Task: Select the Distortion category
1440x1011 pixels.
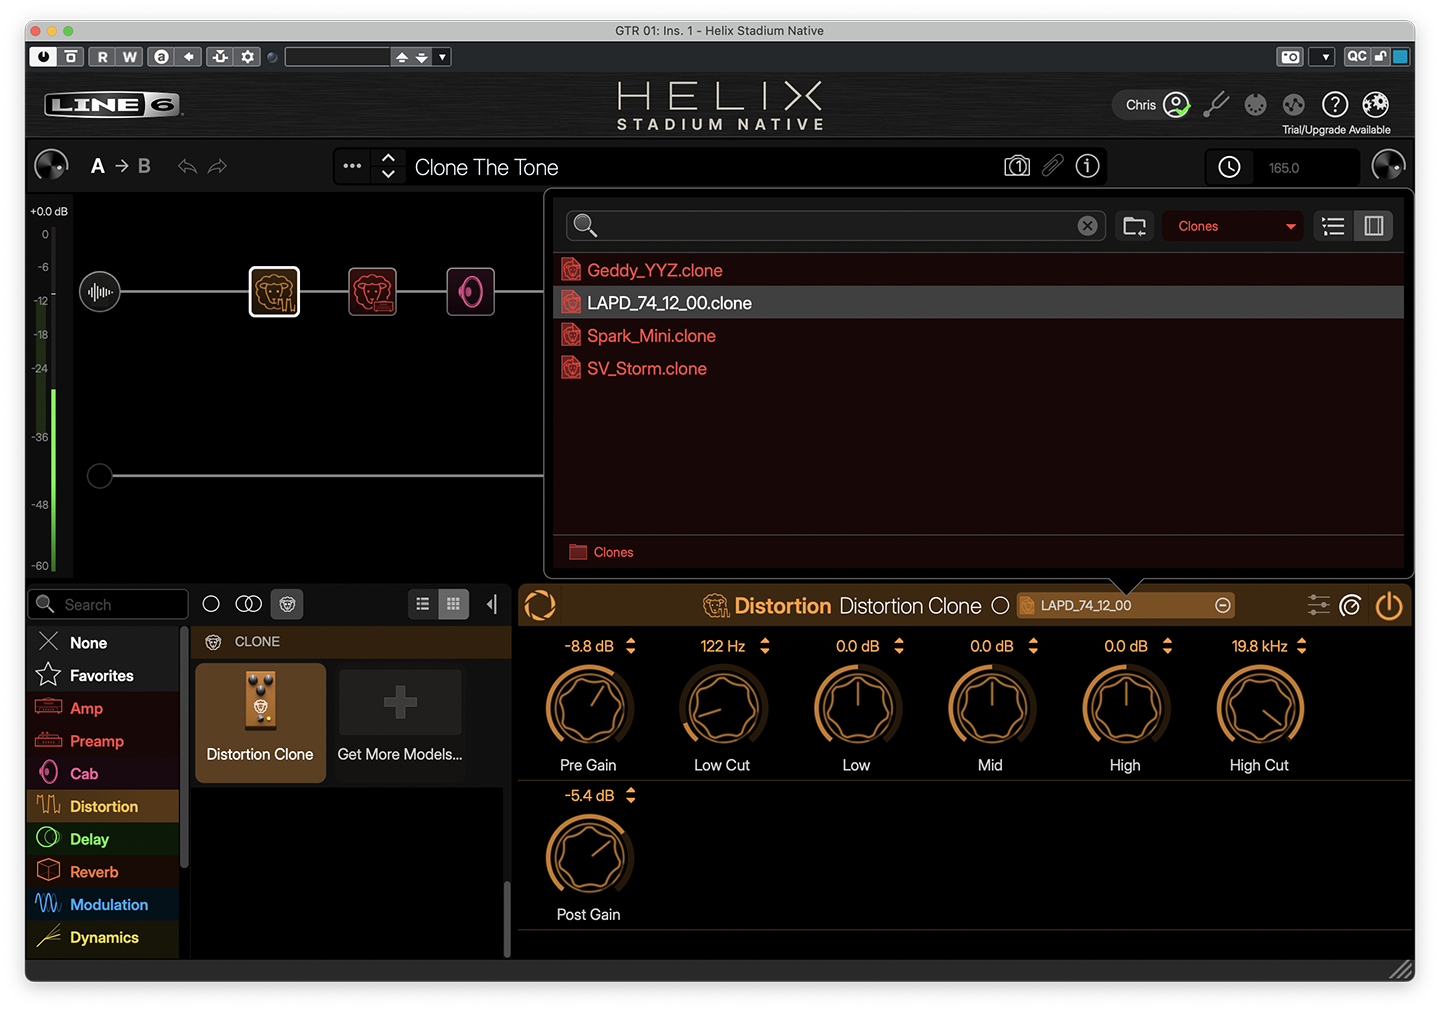Action: pos(102,806)
